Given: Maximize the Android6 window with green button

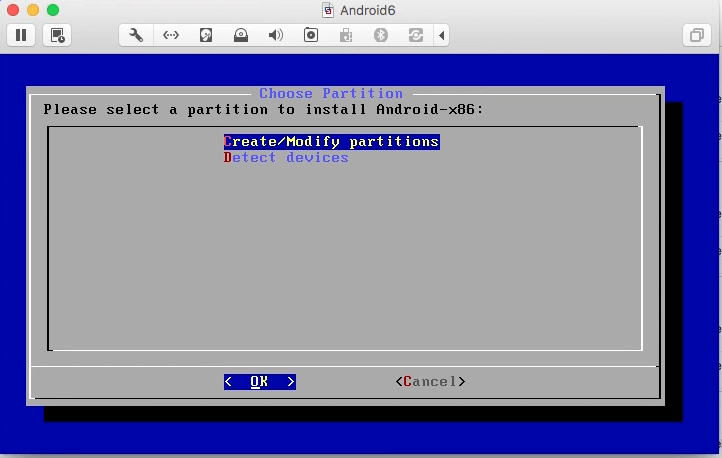Looking at the screenshot, I should [53, 10].
